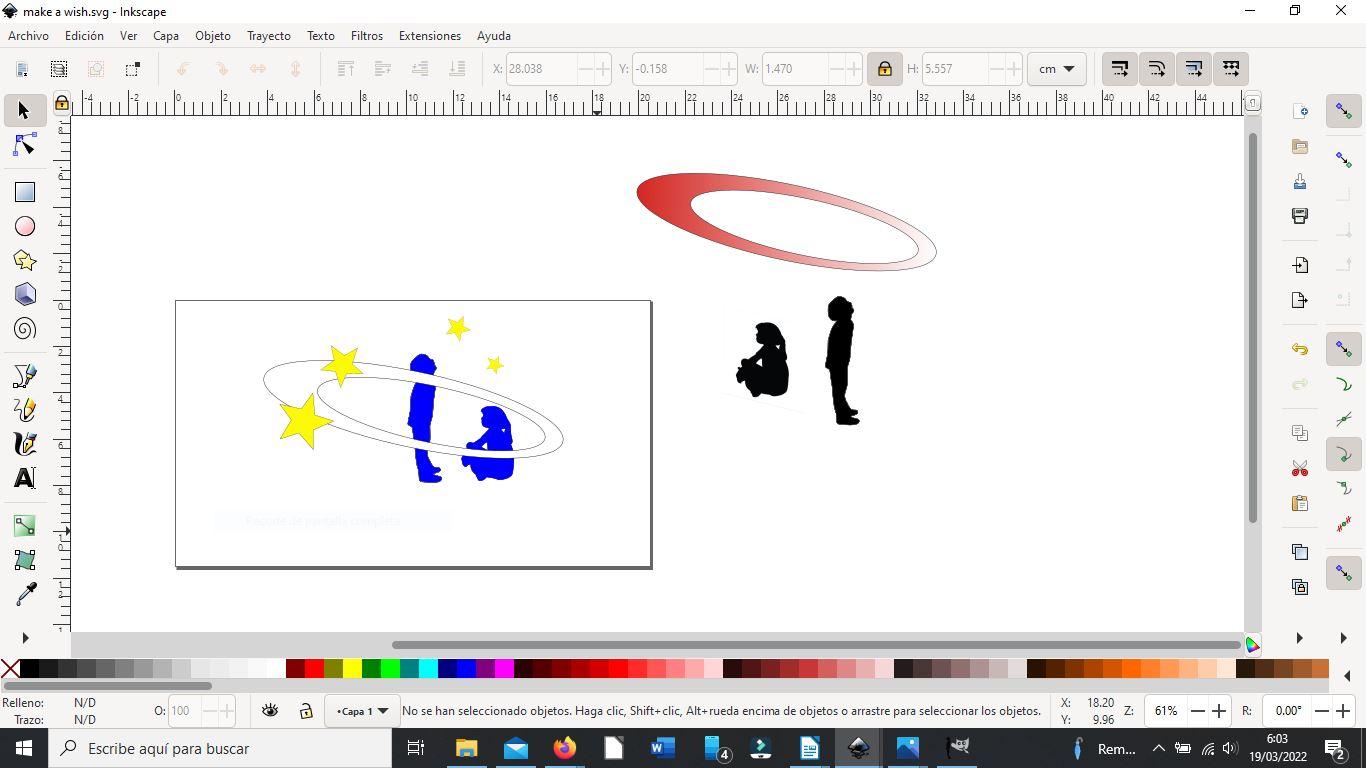
Task: Click the Import file icon
Action: pyautogui.click(x=1300, y=265)
